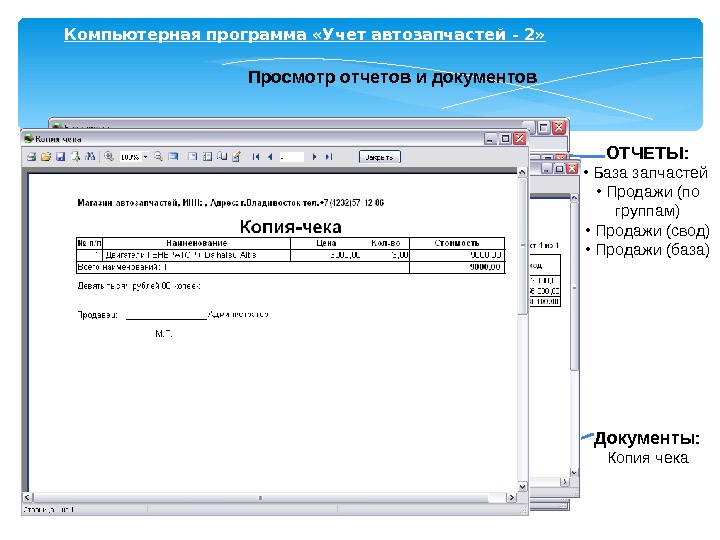Minimize the Копия чека window
720x540 pixels.
click(490, 139)
